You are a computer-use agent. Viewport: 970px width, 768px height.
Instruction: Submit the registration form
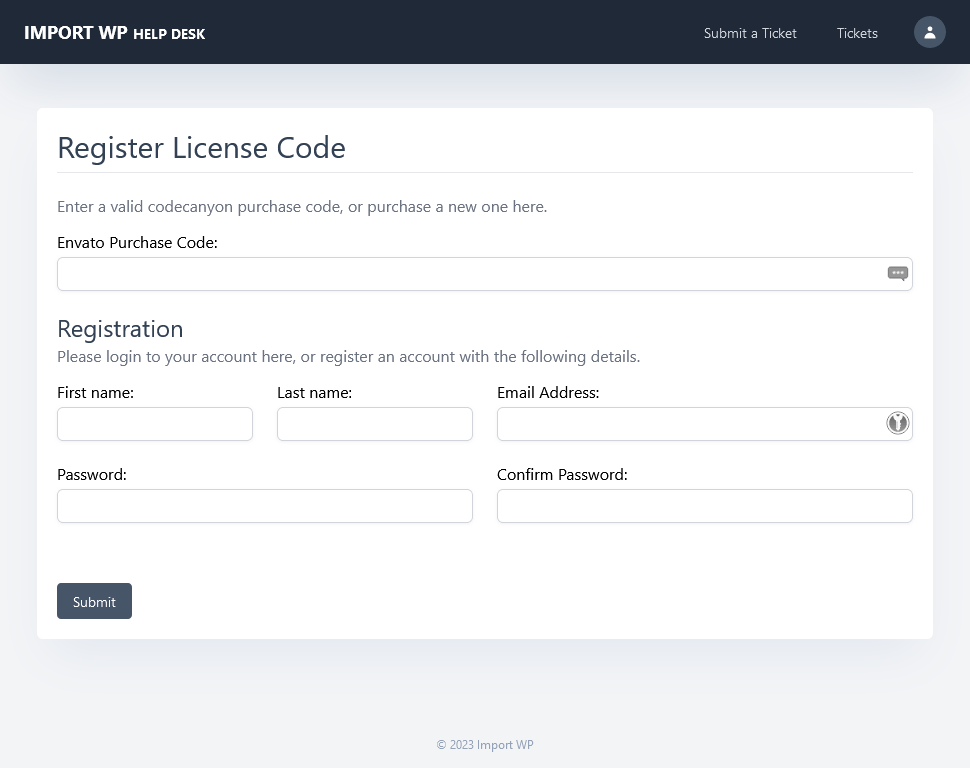[x=94, y=601]
